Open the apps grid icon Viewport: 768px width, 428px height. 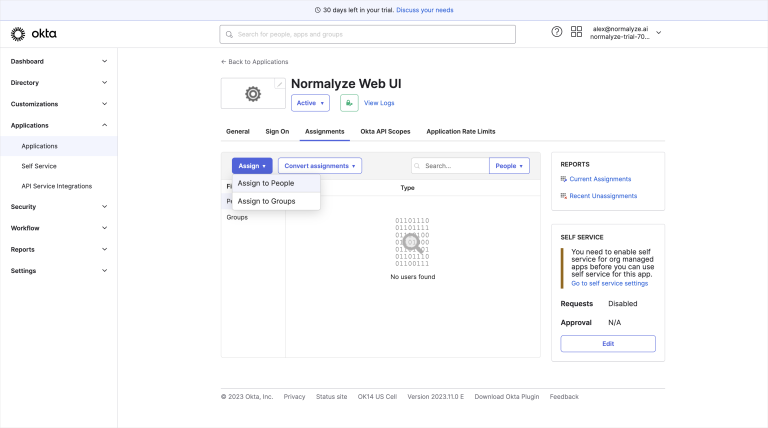pyautogui.click(x=576, y=32)
